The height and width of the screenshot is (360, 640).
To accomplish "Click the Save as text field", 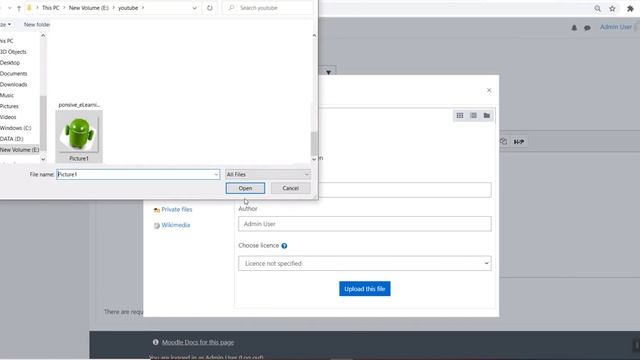I will [404, 190].
